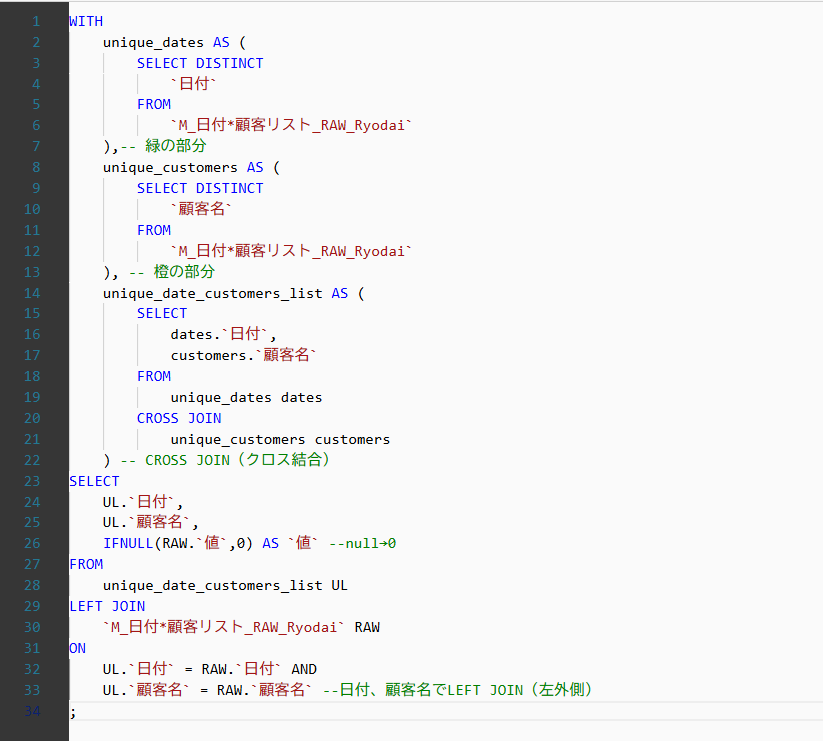Viewport: 823px width, 741px height.
Task: Click line number 1 in the gutter
Action: (x=36, y=22)
